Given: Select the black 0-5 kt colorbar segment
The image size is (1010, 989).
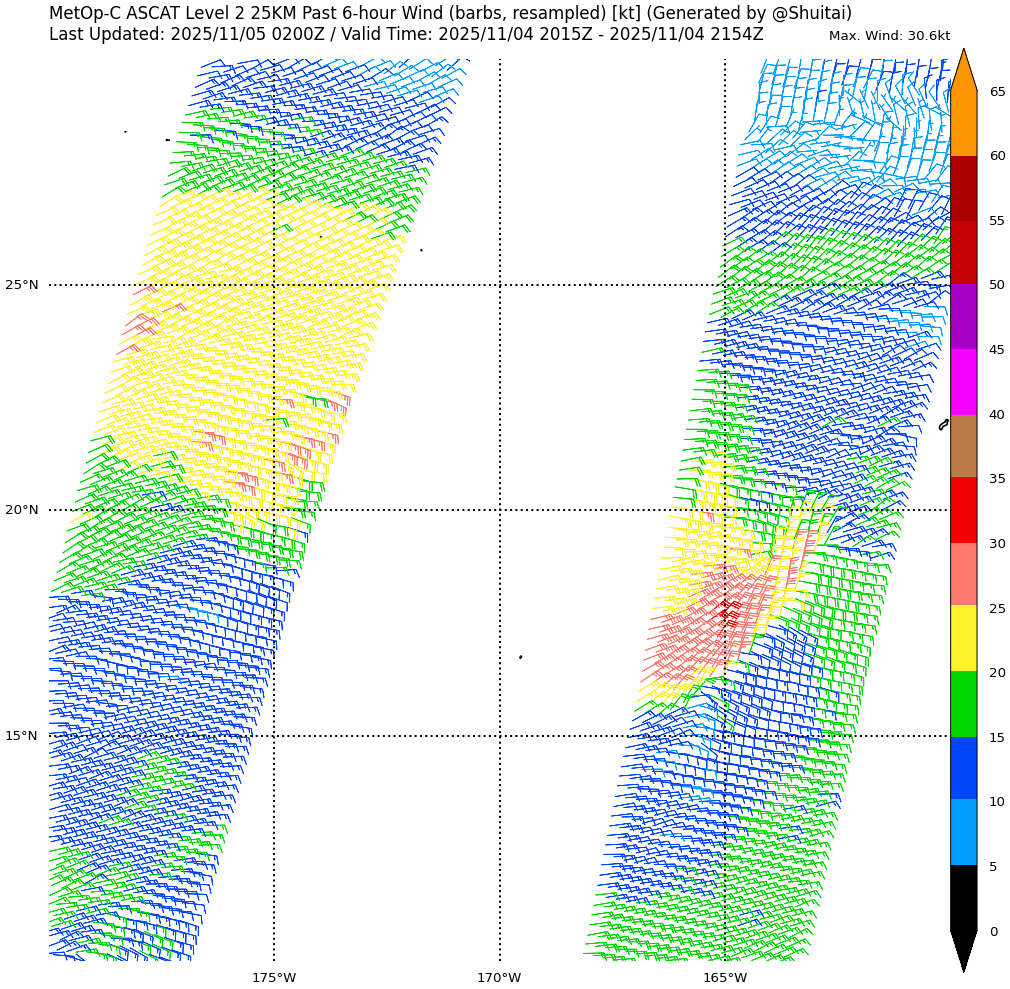Looking at the screenshot, I should tap(963, 898).
